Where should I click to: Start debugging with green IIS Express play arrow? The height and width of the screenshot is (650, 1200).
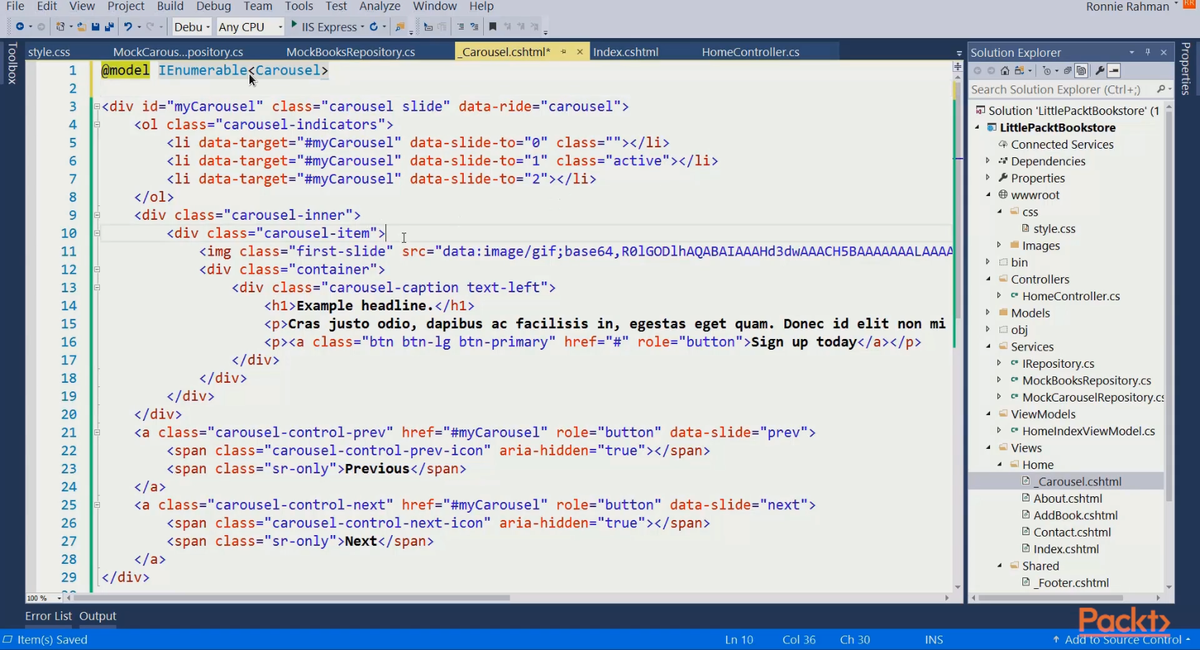[x=293, y=25]
